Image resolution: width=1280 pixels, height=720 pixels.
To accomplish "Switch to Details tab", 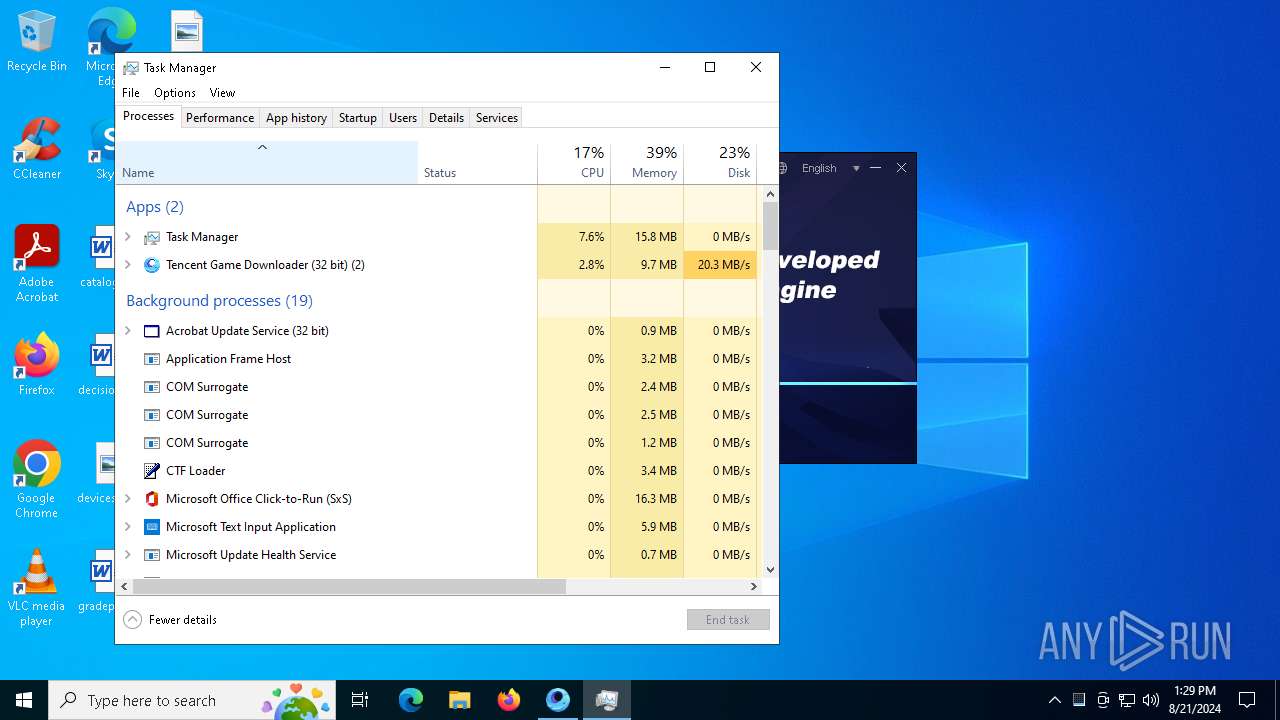I will (x=446, y=118).
